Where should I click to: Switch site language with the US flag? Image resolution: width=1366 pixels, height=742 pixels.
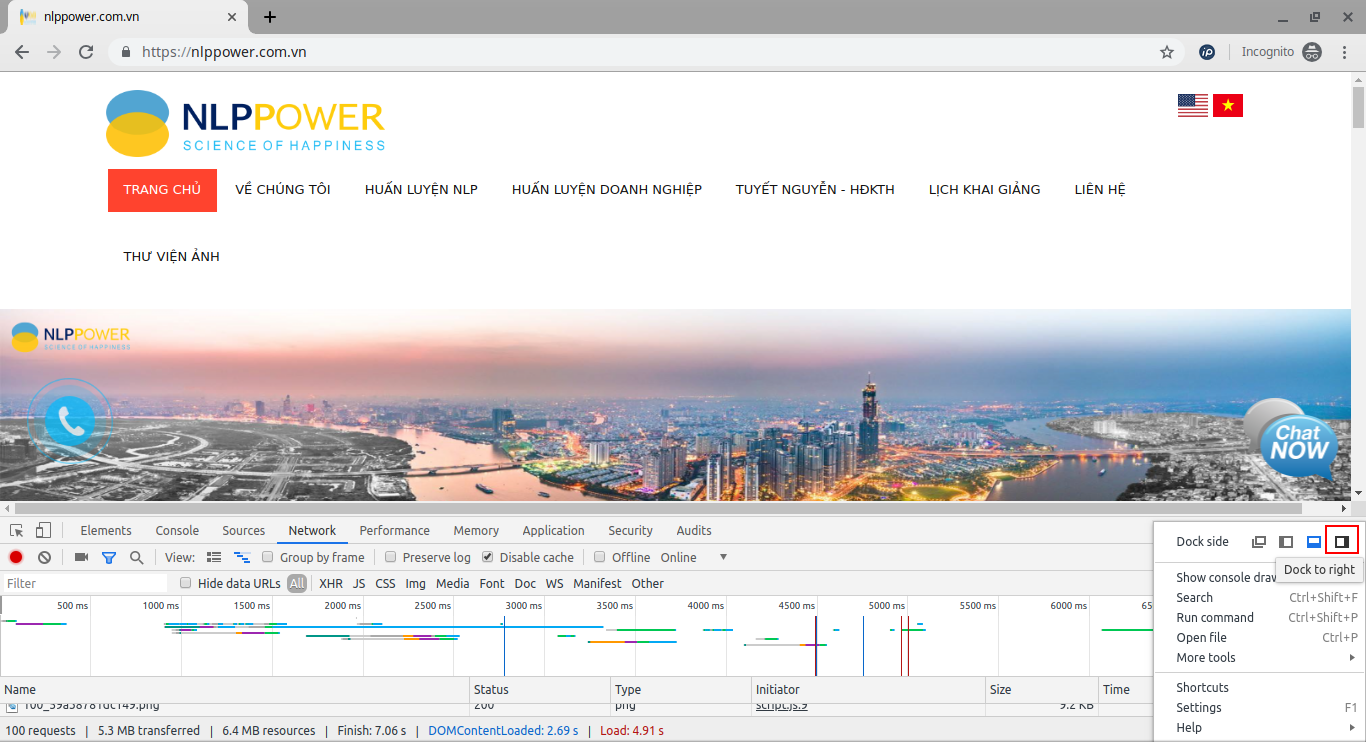point(1193,105)
